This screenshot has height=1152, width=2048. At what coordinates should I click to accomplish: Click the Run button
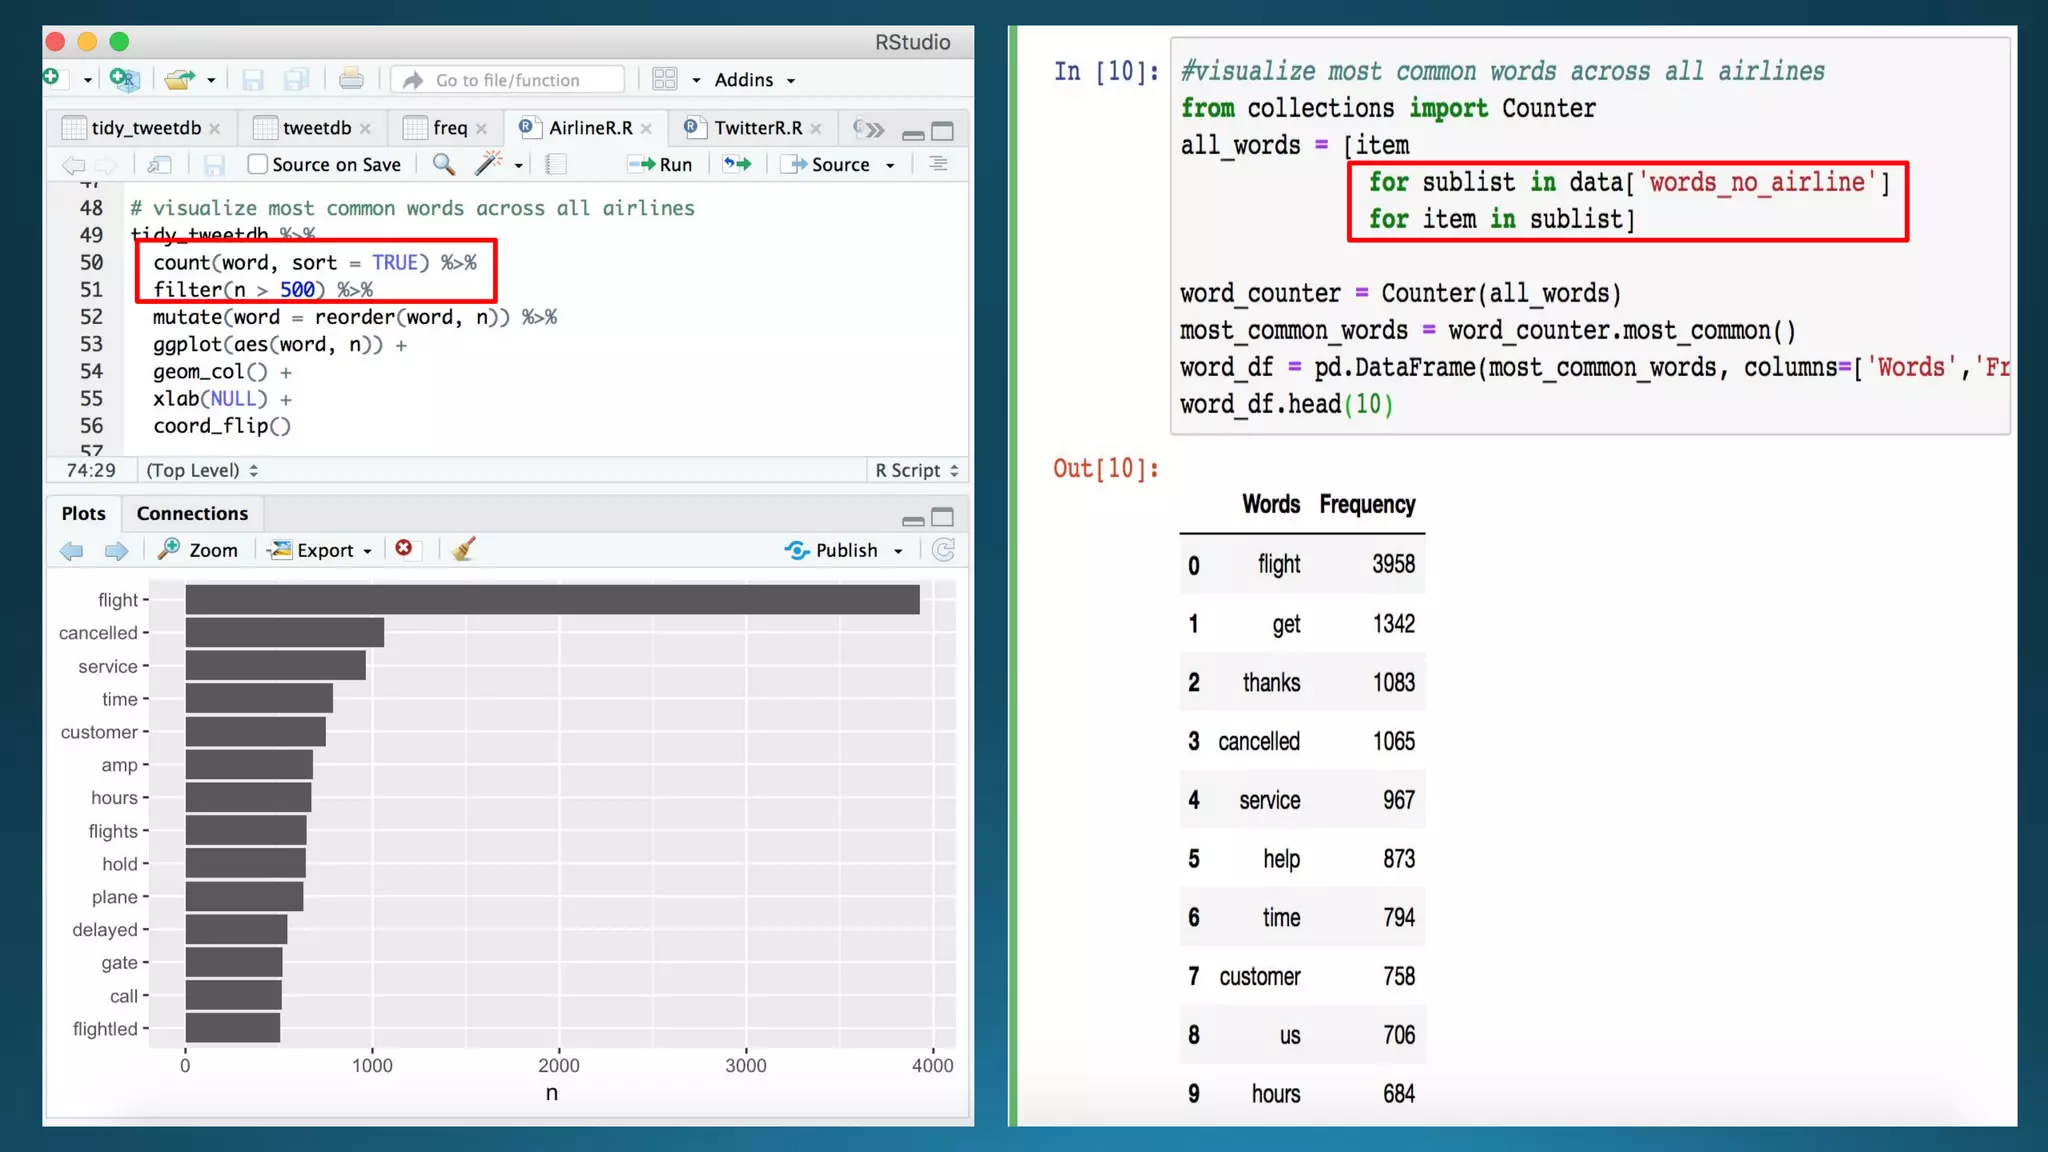pyautogui.click(x=661, y=164)
